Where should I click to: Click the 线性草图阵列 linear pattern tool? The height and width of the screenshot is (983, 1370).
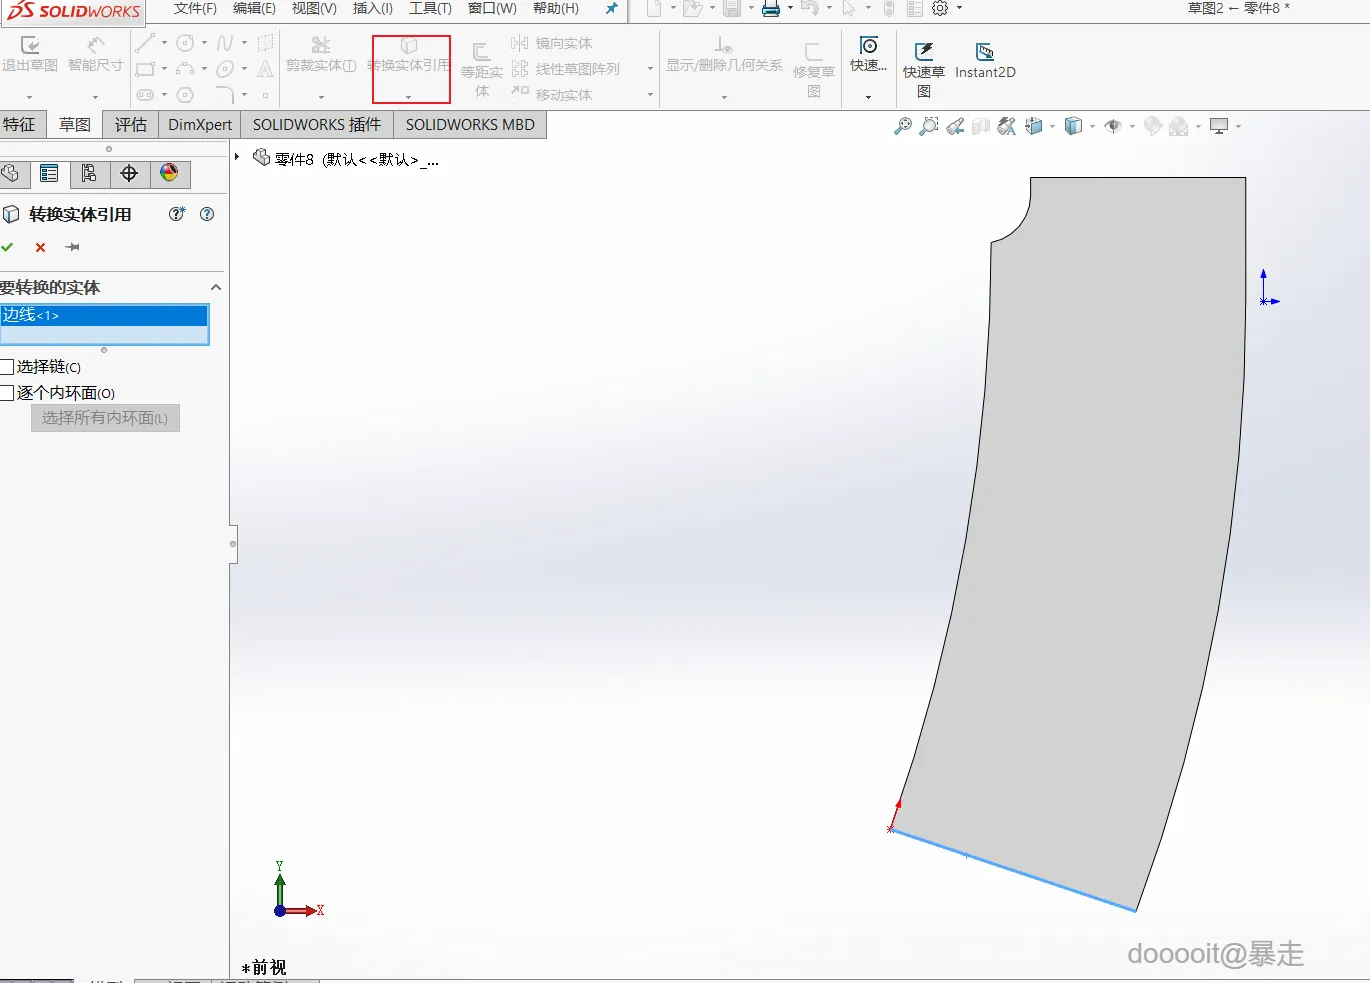(x=565, y=69)
